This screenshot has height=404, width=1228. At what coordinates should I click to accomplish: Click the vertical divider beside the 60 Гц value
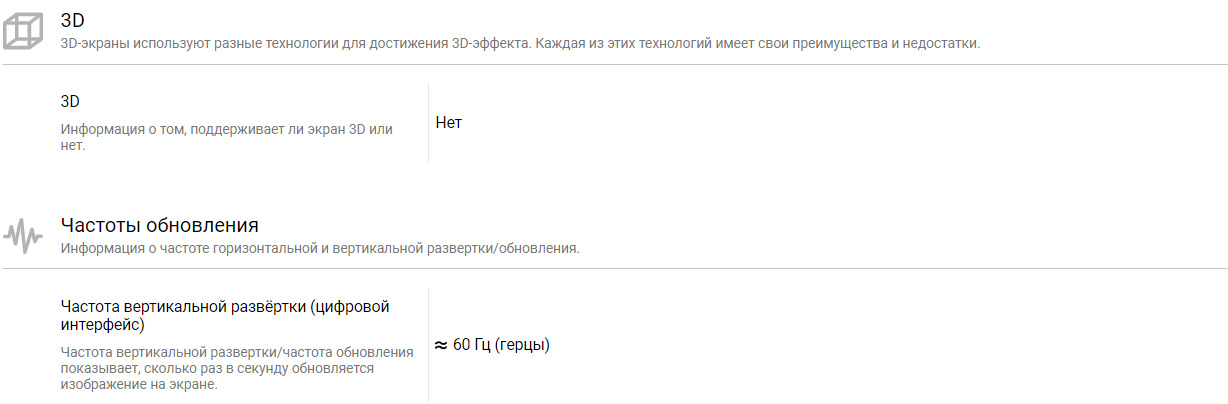pyautogui.click(x=428, y=345)
